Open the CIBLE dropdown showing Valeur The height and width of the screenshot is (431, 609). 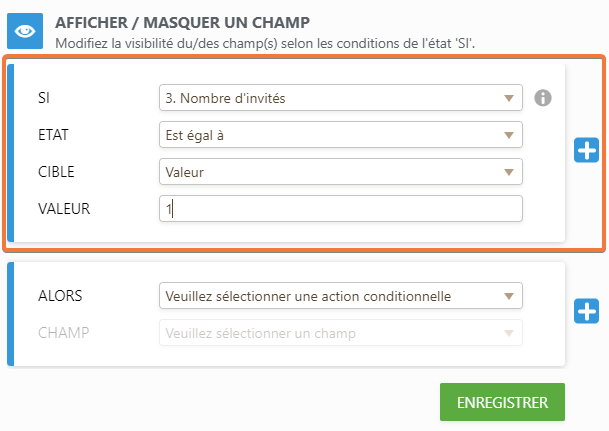(x=340, y=172)
